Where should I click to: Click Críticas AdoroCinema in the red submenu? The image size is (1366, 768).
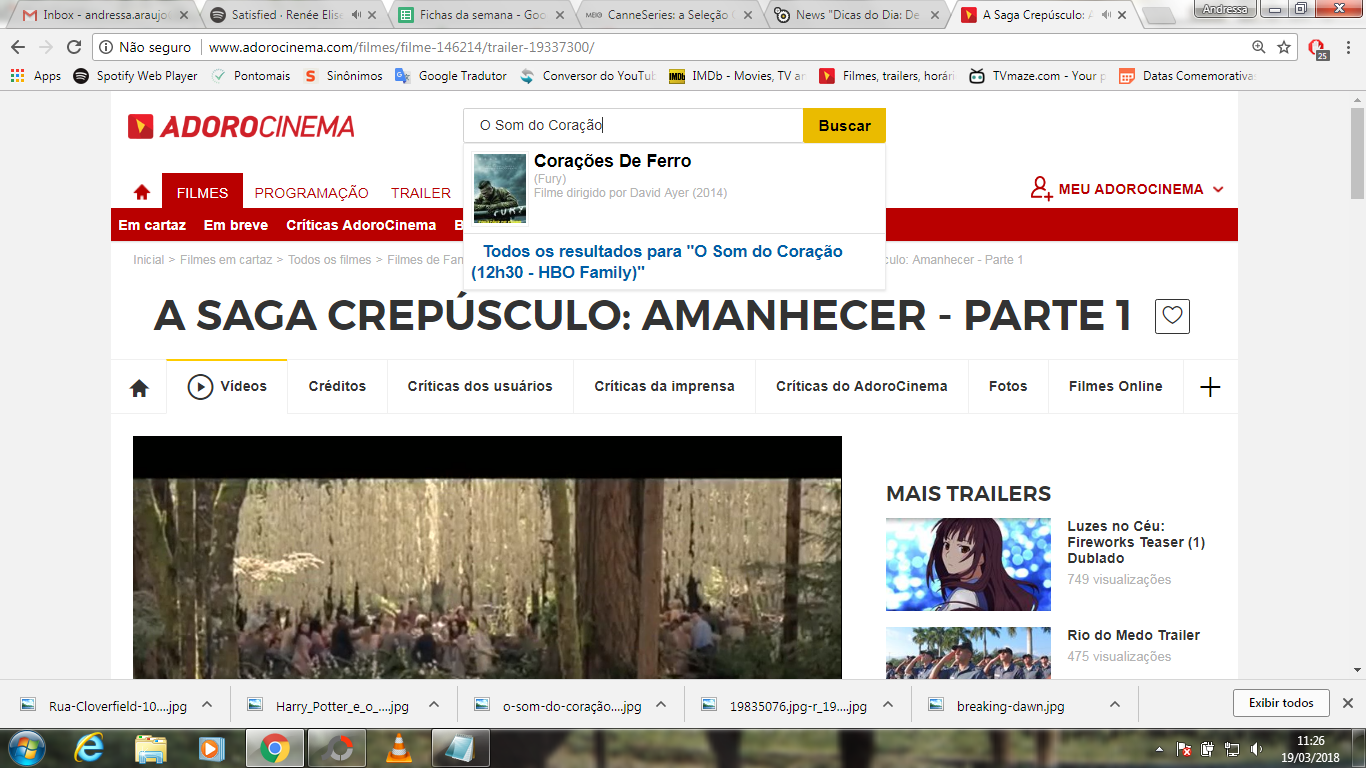point(361,225)
